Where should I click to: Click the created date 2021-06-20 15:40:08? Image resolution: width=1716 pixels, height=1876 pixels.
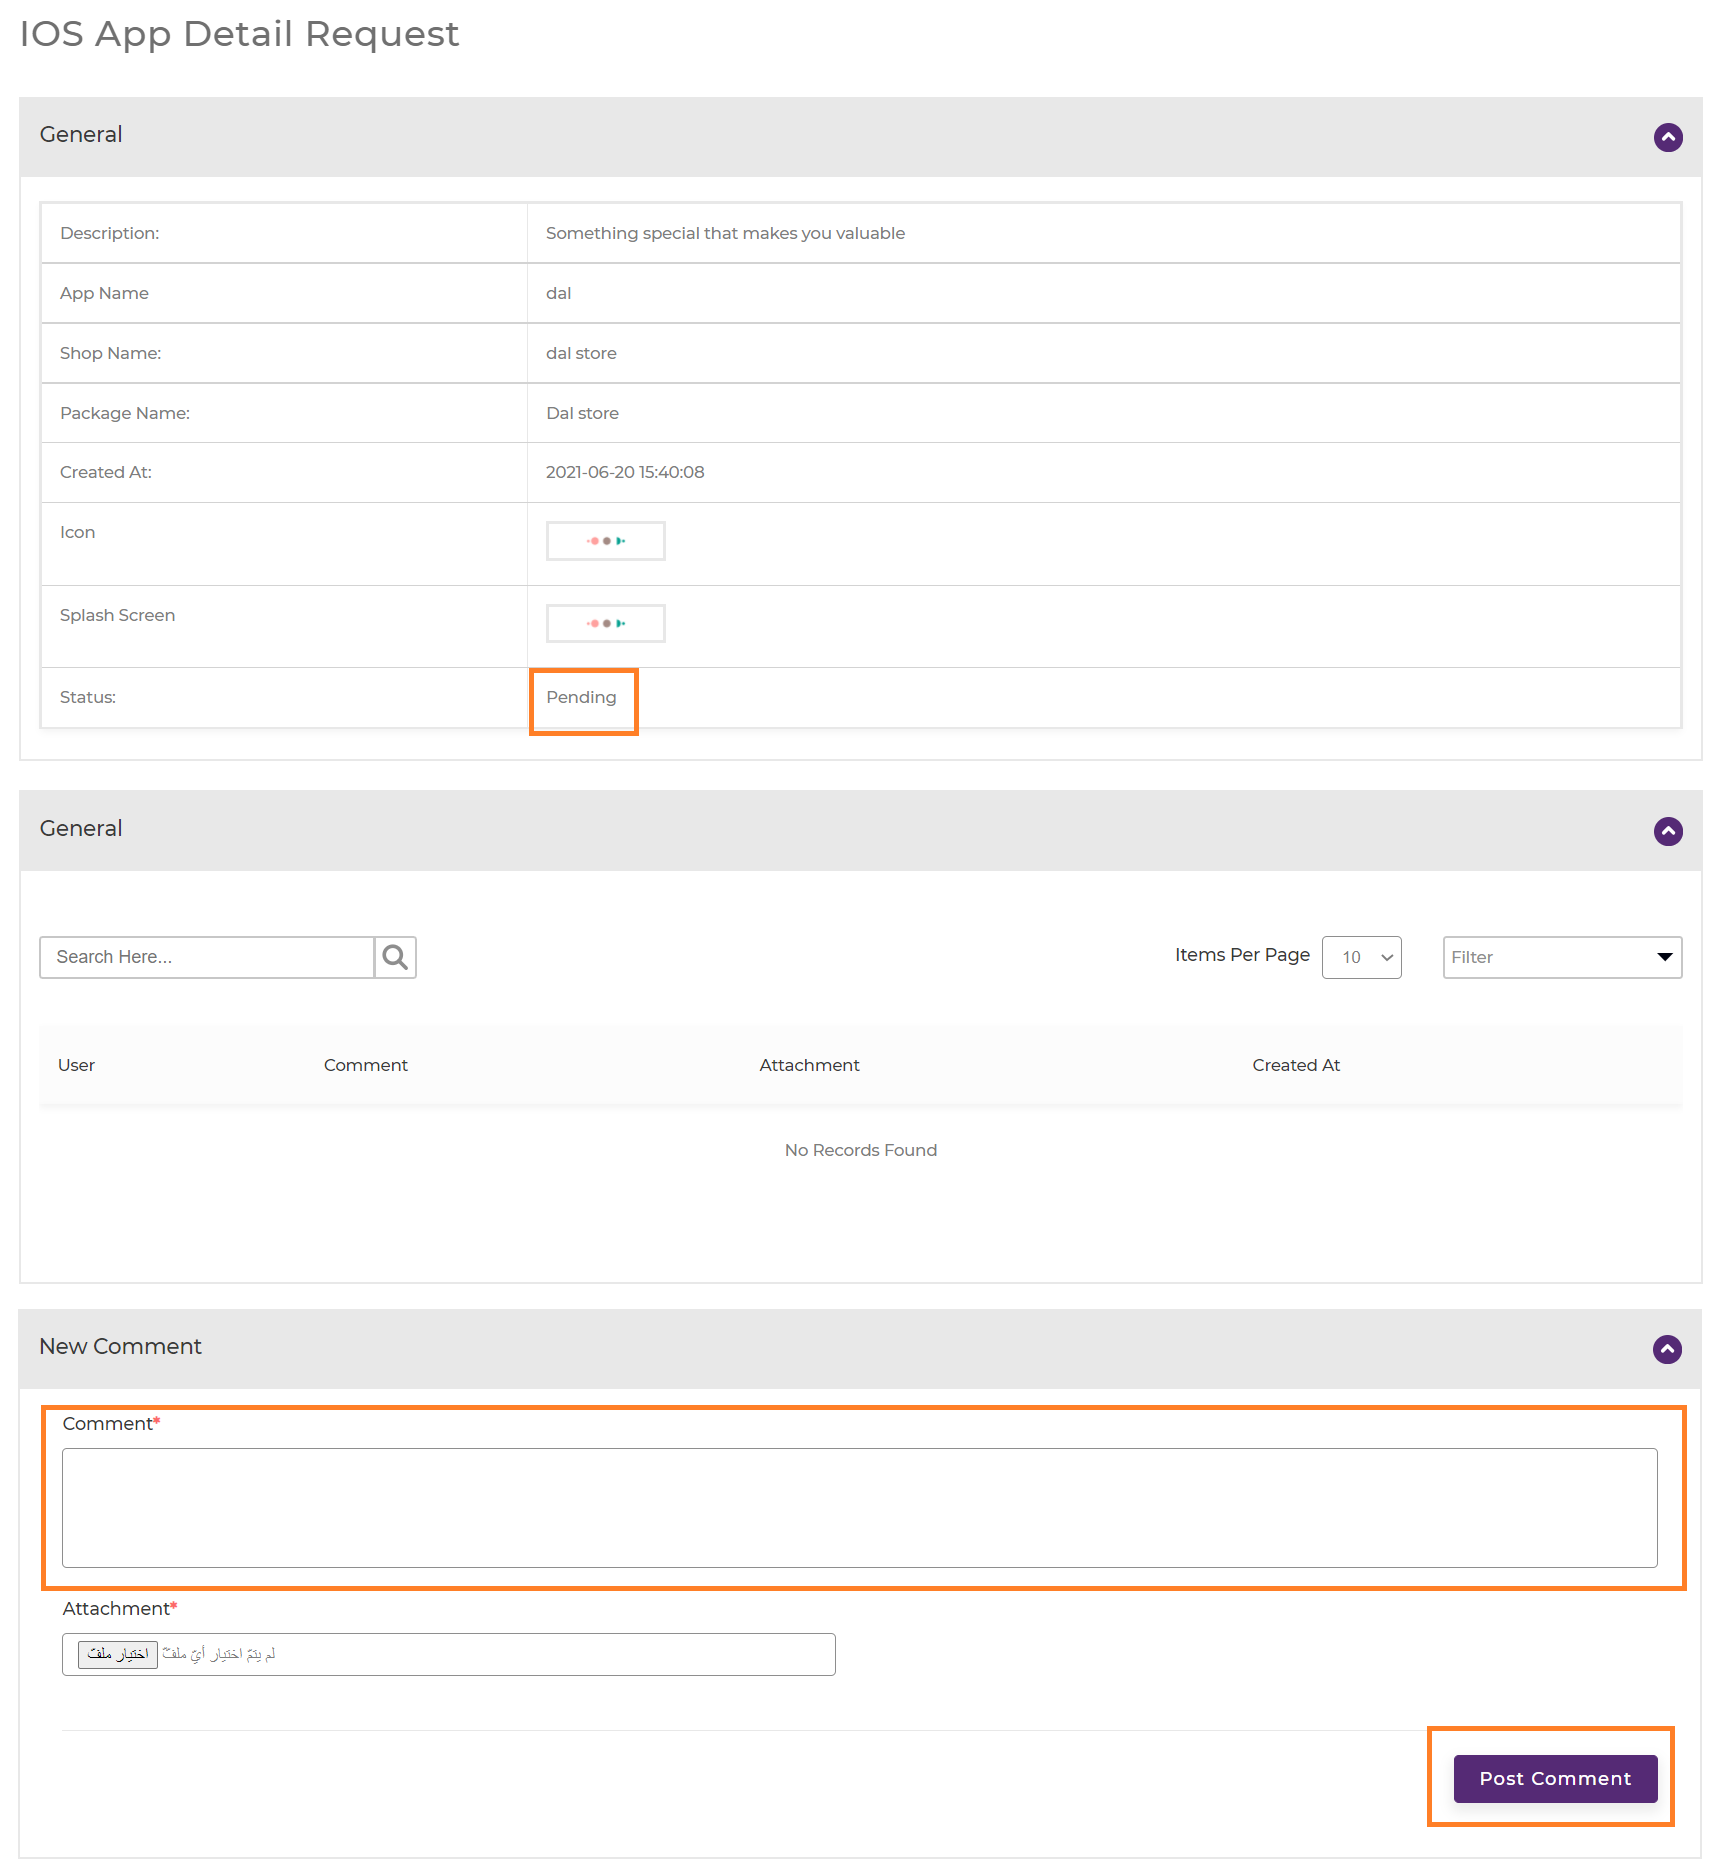coord(625,472)
